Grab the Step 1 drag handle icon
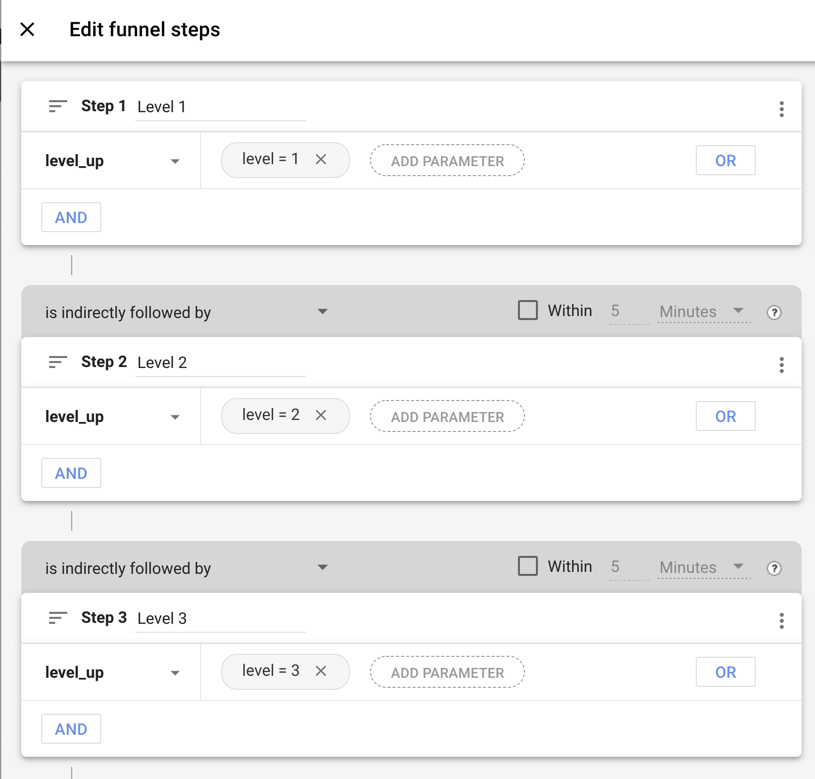The height and width of the screenshot is (779, 815). [58, 106]
